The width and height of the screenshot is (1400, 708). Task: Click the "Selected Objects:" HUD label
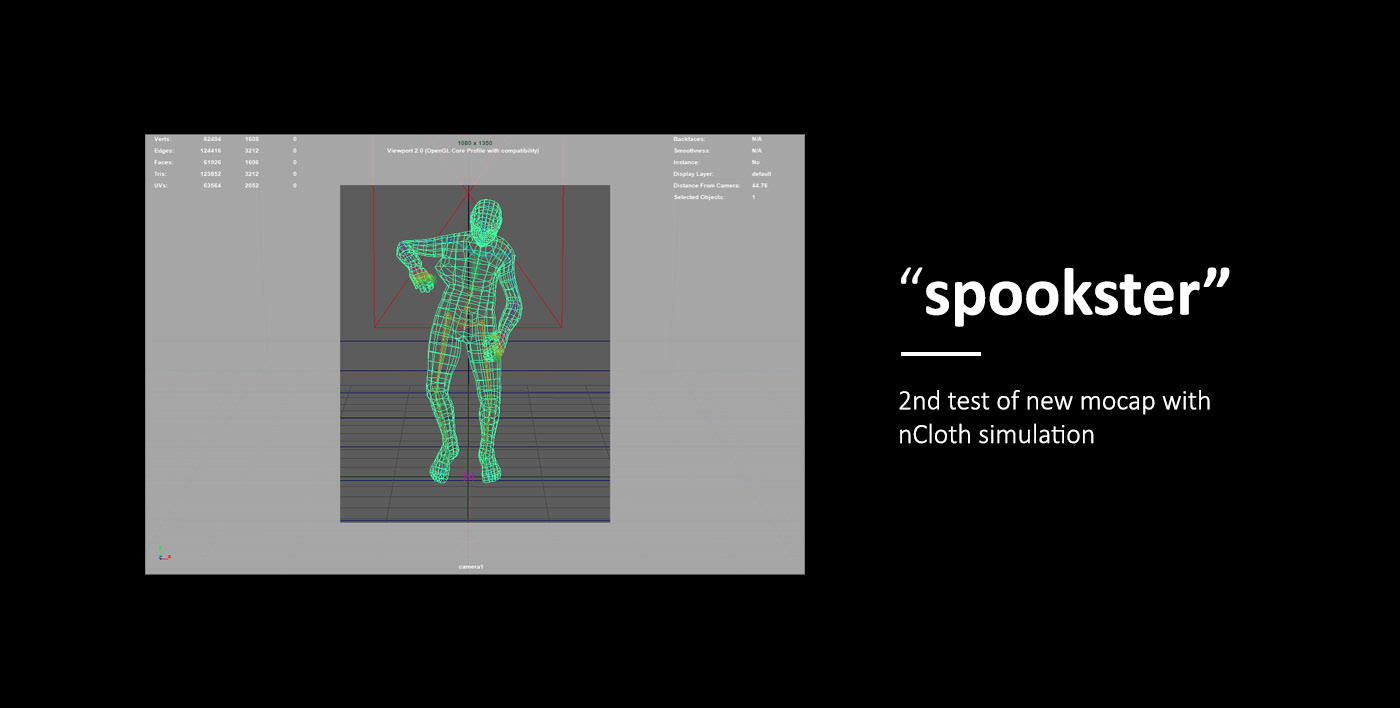[699, 197]
